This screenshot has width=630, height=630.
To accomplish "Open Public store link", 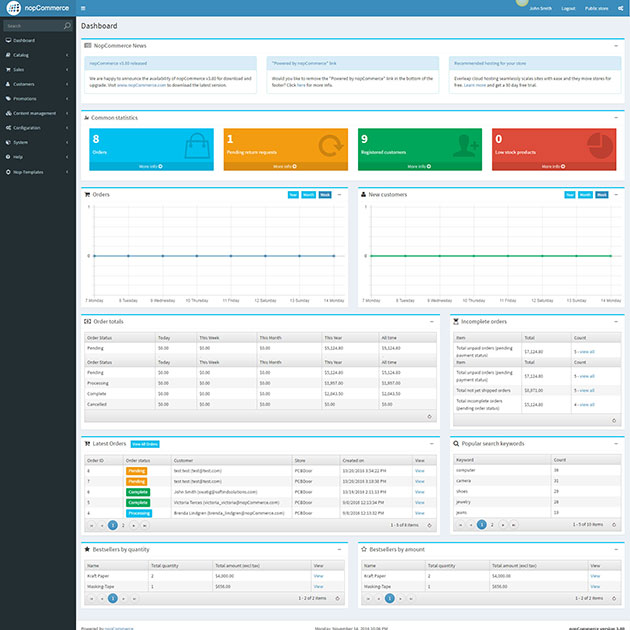I will 596,8.
